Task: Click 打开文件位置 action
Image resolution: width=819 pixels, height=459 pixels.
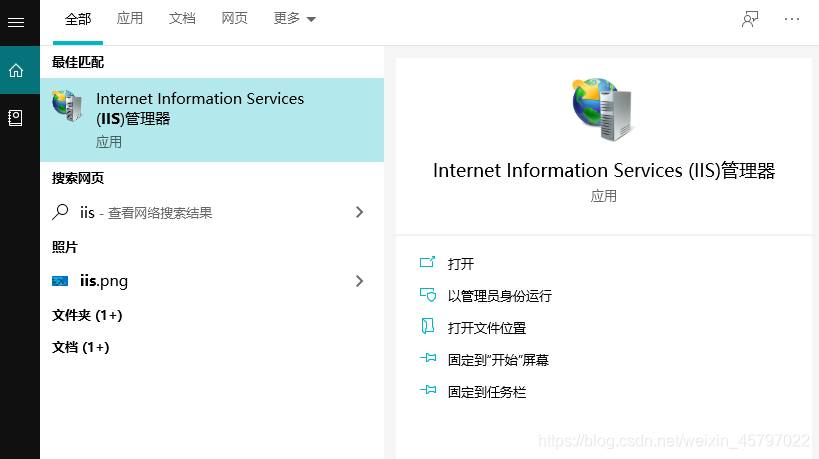Action: click(486, 328)
